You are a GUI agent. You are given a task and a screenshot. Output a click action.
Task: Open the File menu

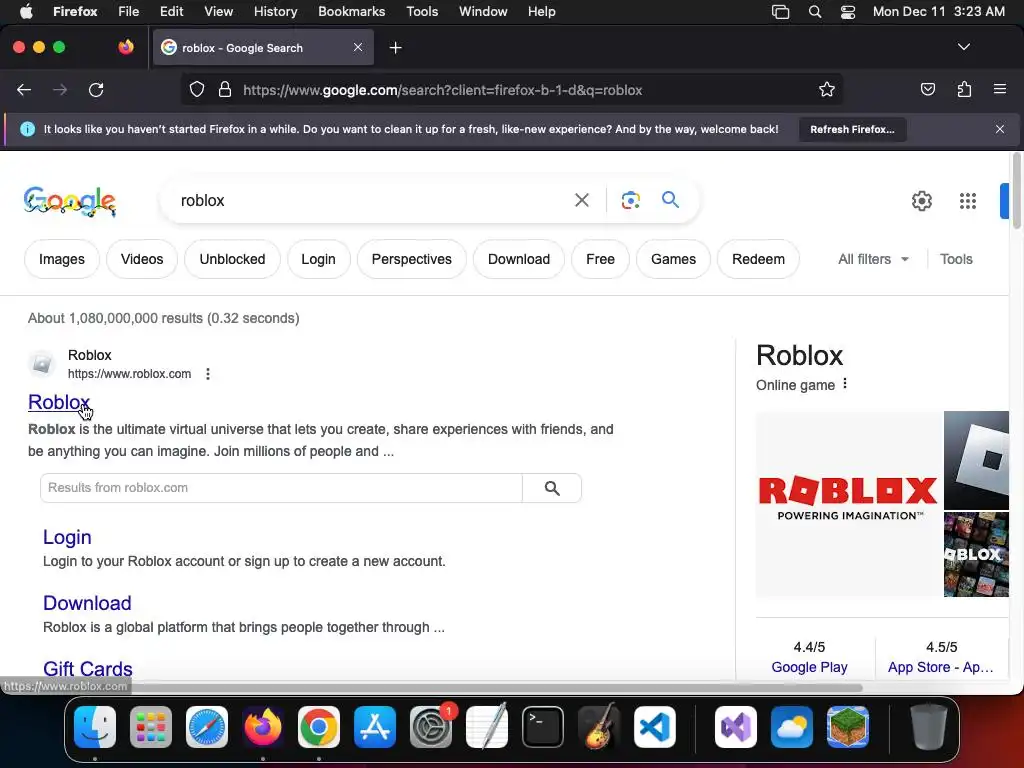pyautogui.click(x=128, y=12)
